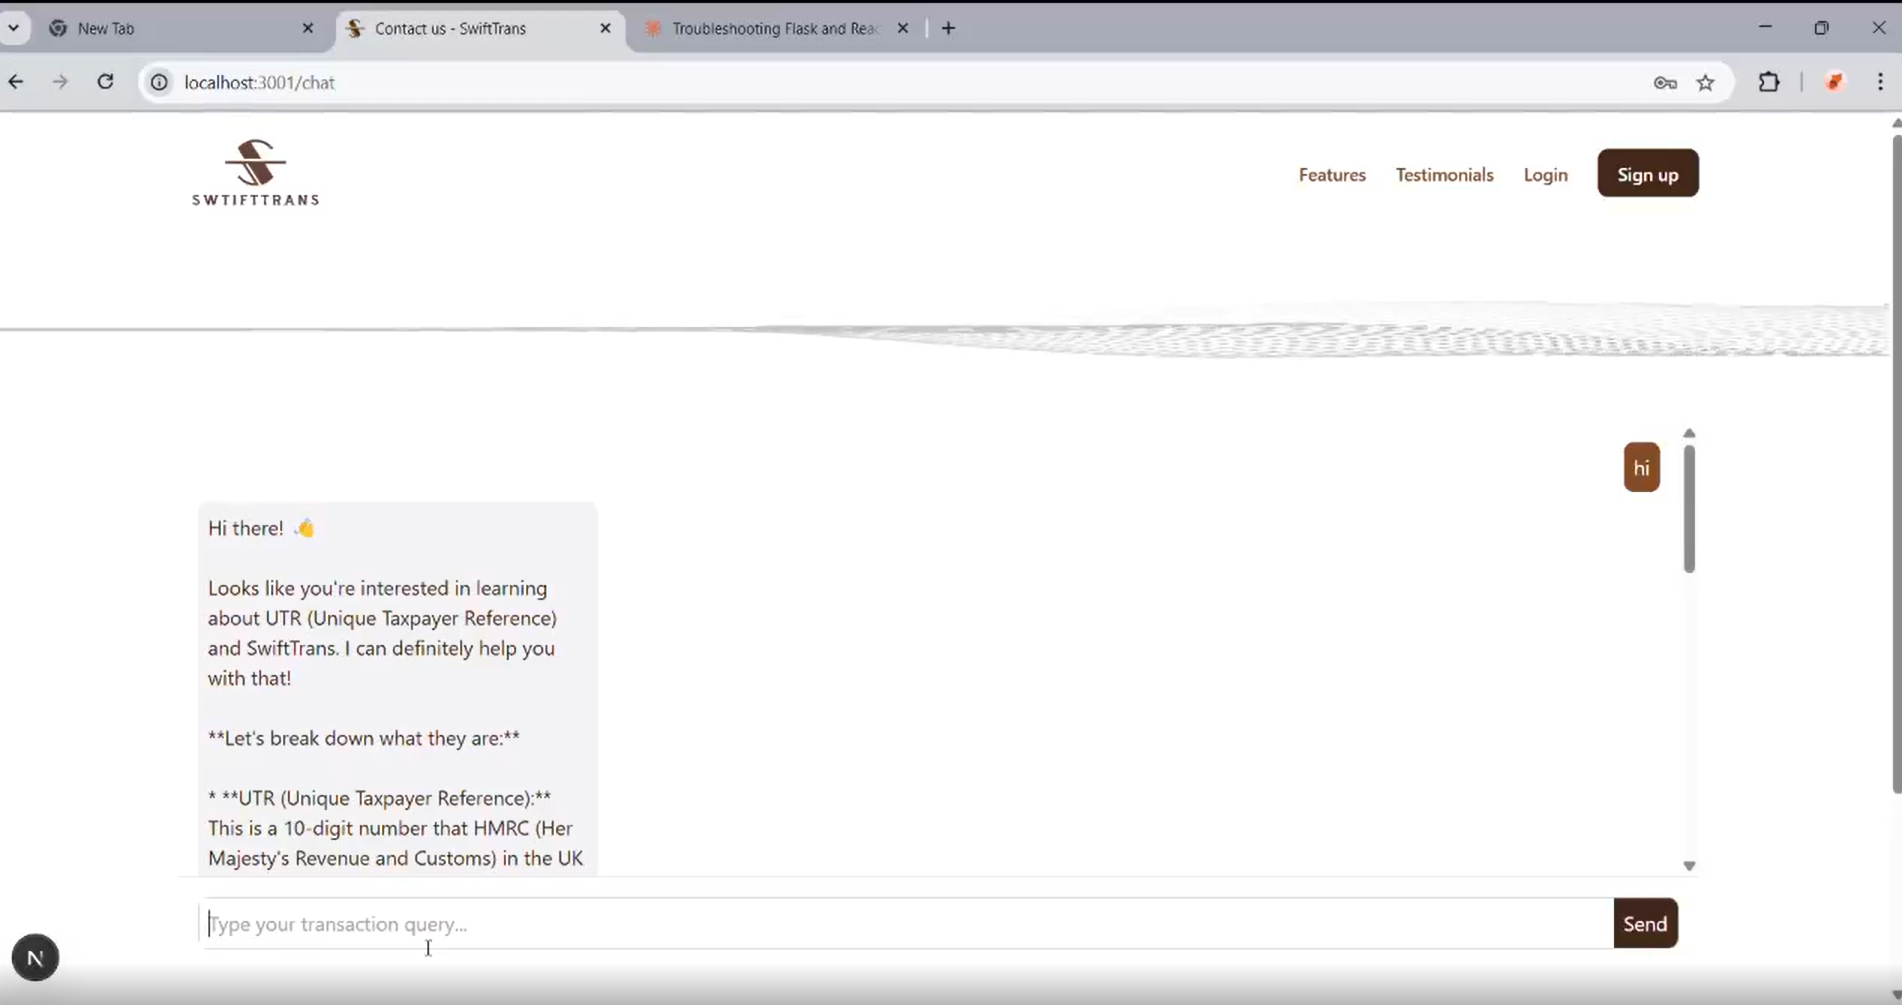1902x1005 pixels.
Task: Open the Chrome three-dot menu
Action: click(1880, 82)
